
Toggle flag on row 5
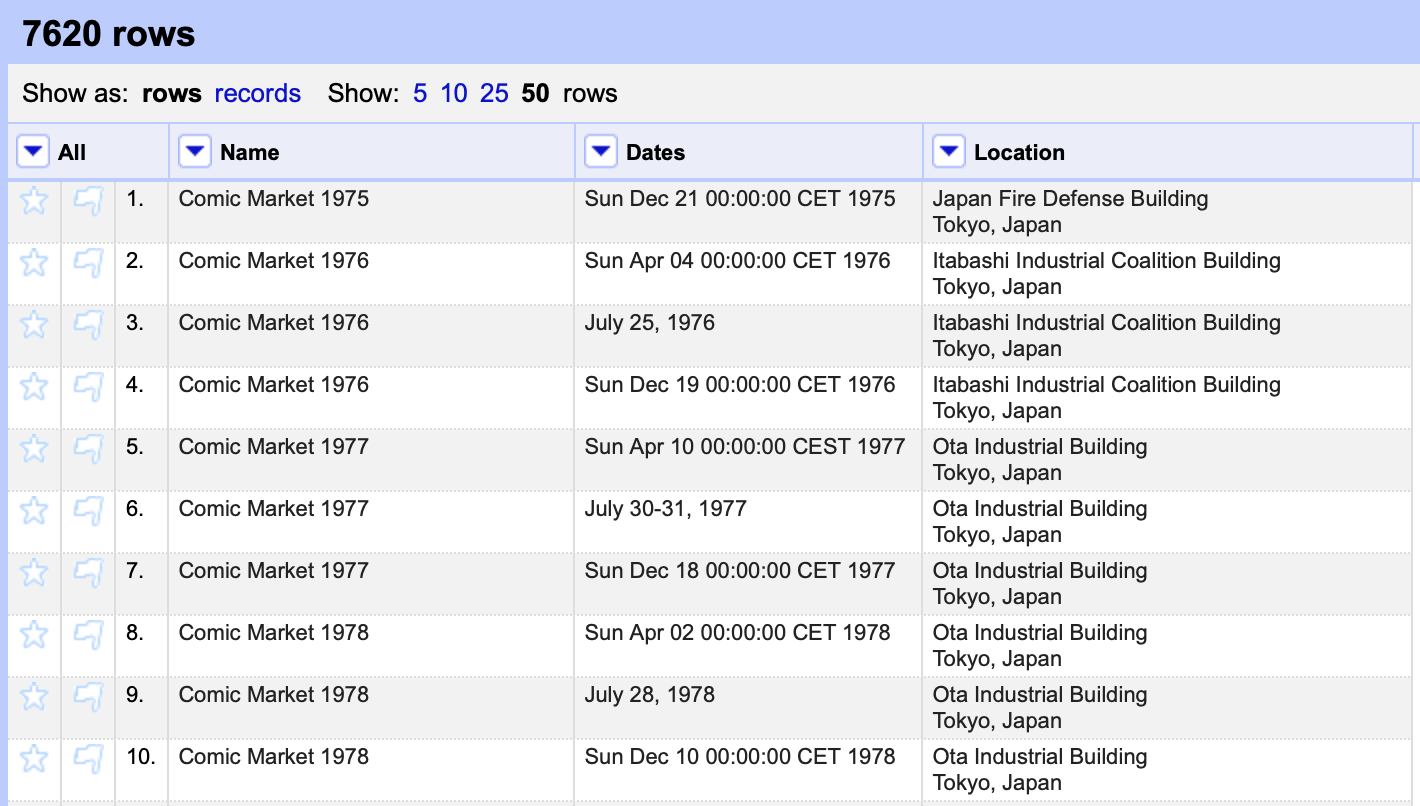tap(88, 449)
